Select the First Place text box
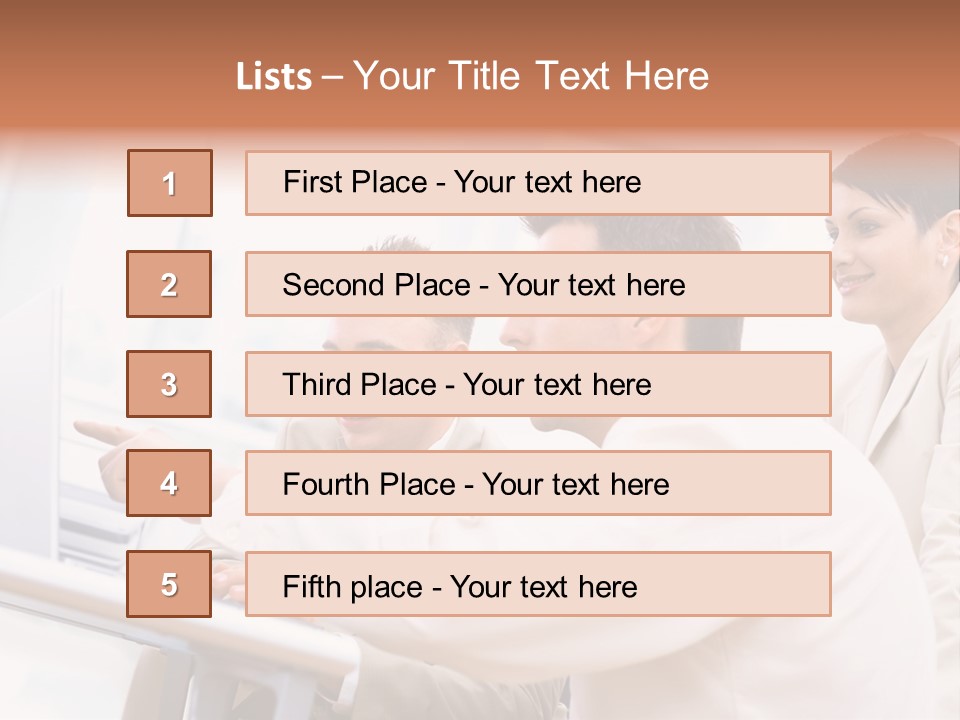 coord(538,183)
